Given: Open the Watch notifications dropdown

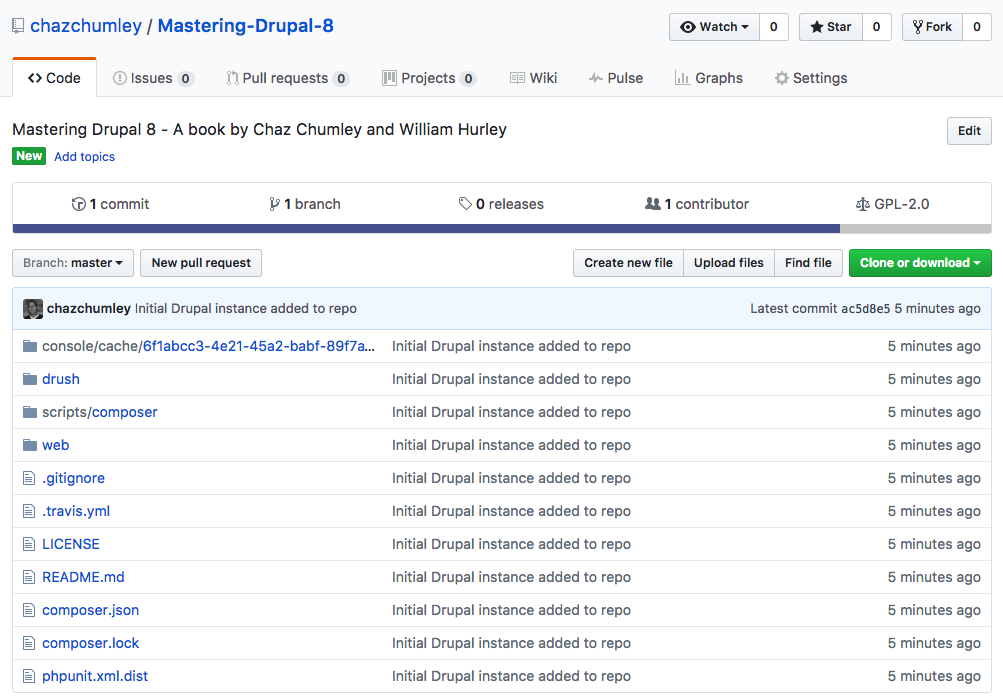Looking at the screenshot, I should coord(714,27).
